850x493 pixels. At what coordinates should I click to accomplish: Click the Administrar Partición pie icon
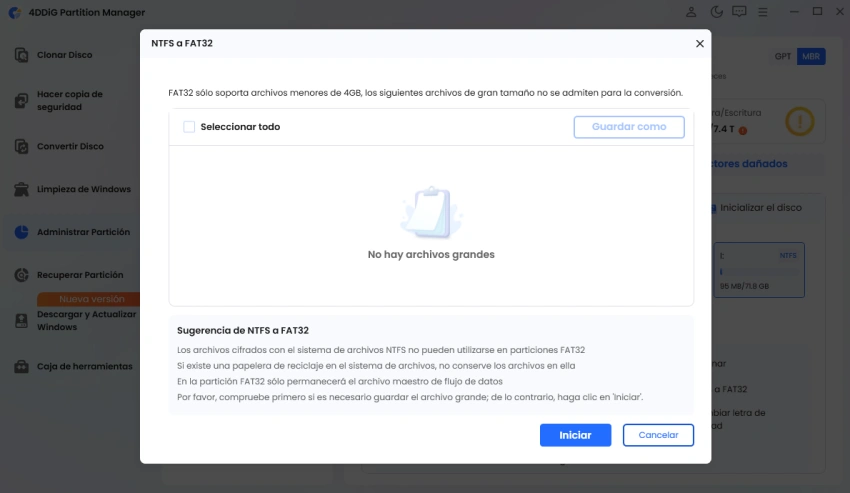[x=21, y=232]
